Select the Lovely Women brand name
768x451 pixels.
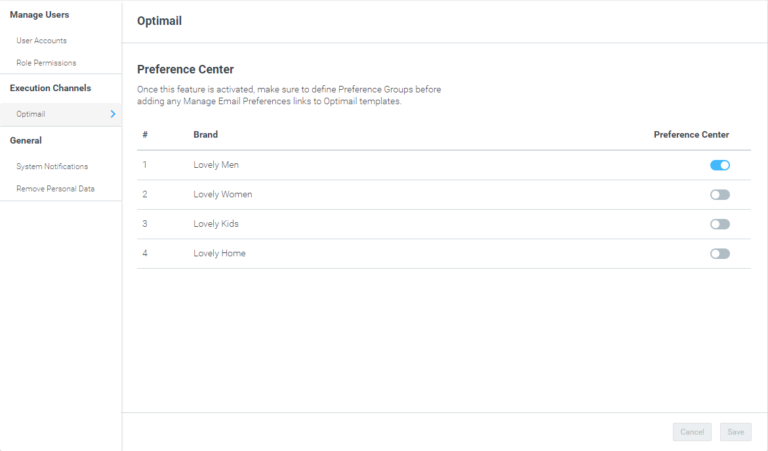222,194
